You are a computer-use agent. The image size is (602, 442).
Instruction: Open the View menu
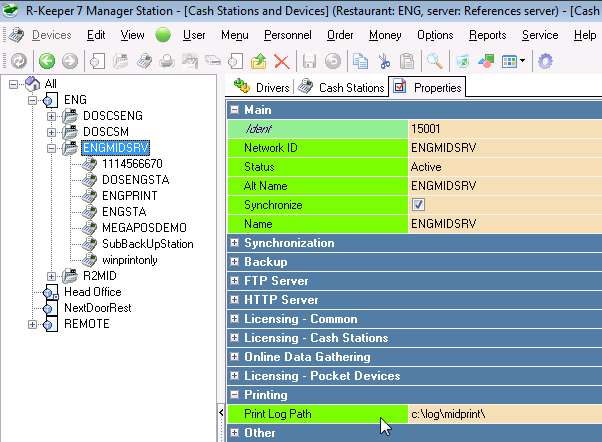point(132,35)
